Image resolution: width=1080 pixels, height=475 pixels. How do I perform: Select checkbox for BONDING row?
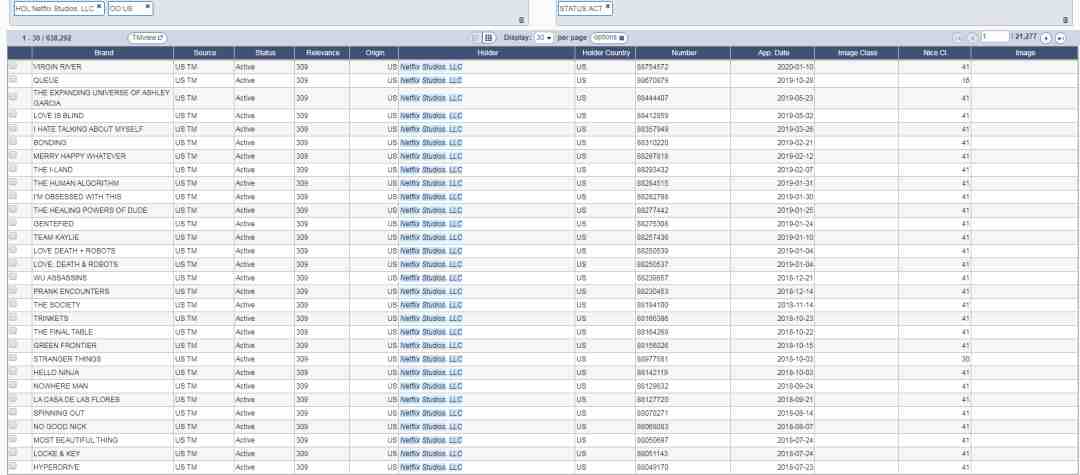[12, 142]
